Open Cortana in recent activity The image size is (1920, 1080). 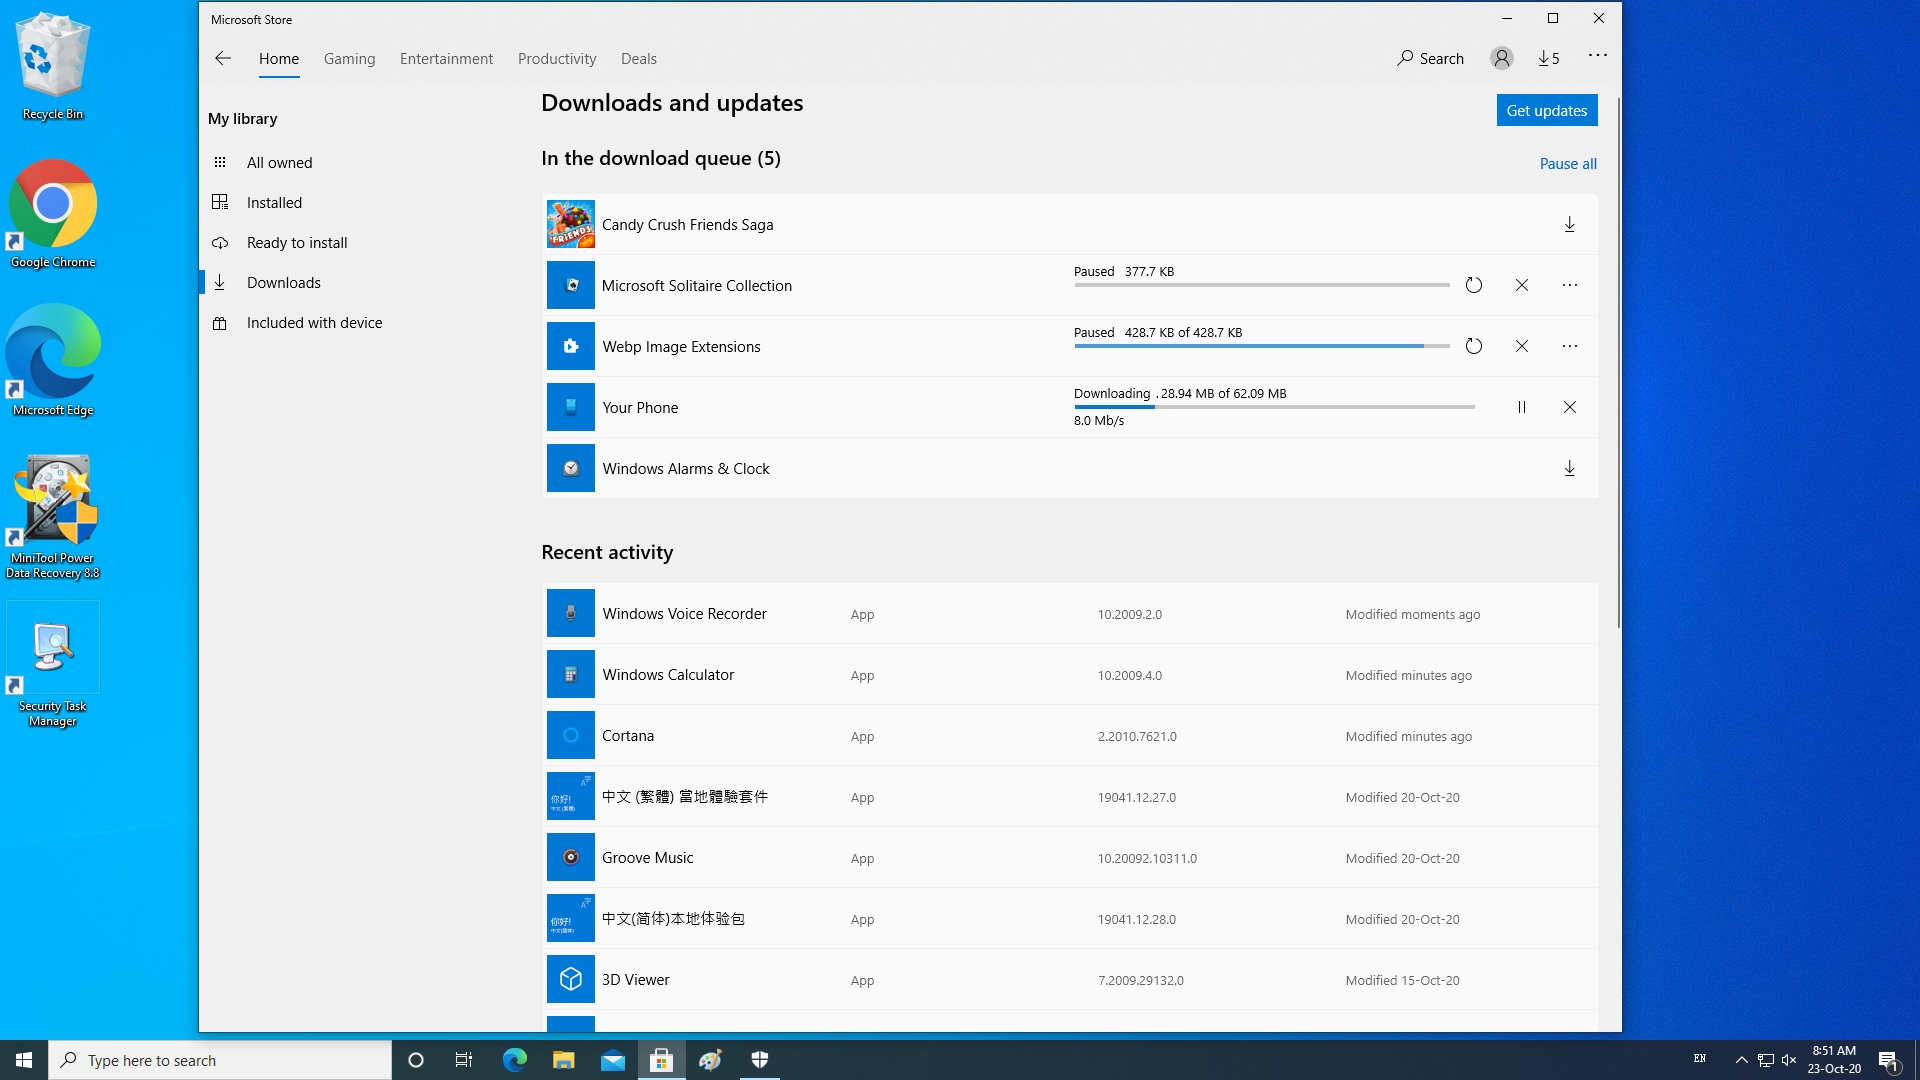click(x=1070, y=736)
